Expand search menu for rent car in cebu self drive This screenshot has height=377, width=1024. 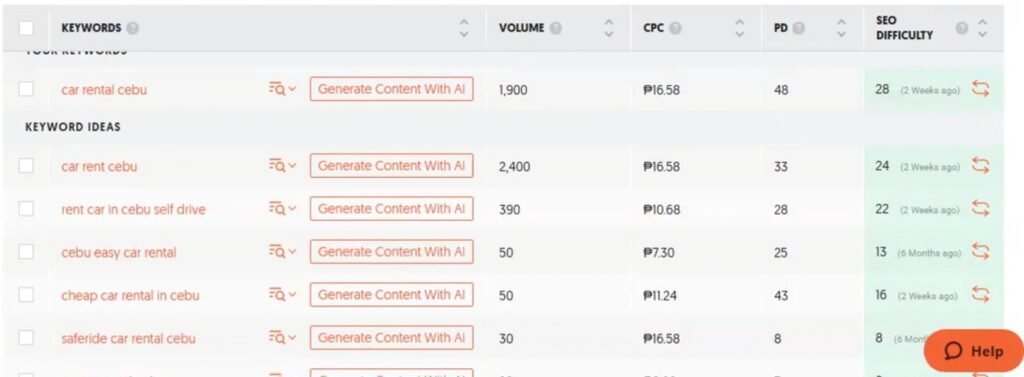click(282, 208)
